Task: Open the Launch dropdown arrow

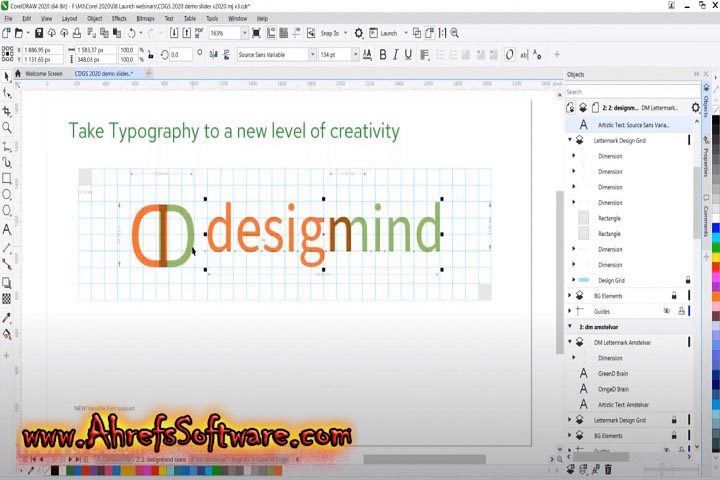Action: click(405, 33)
